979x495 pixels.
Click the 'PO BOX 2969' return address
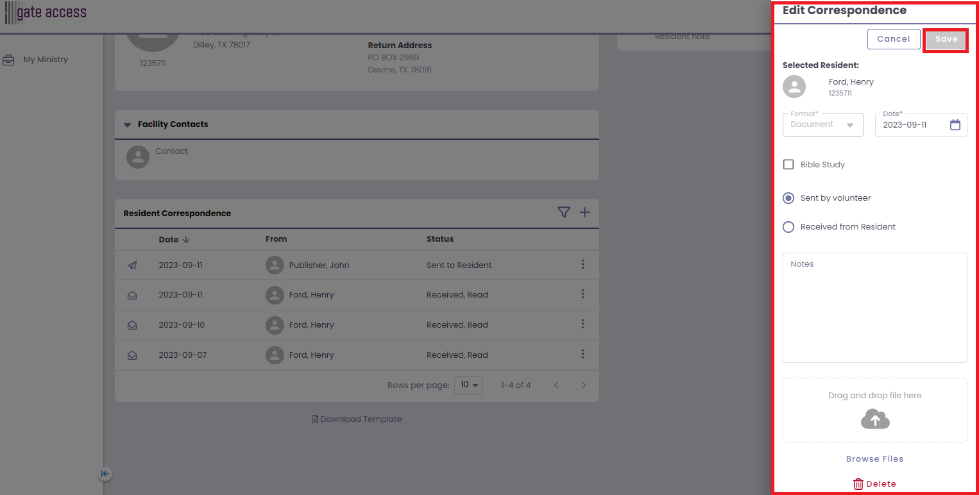point(393,57)
